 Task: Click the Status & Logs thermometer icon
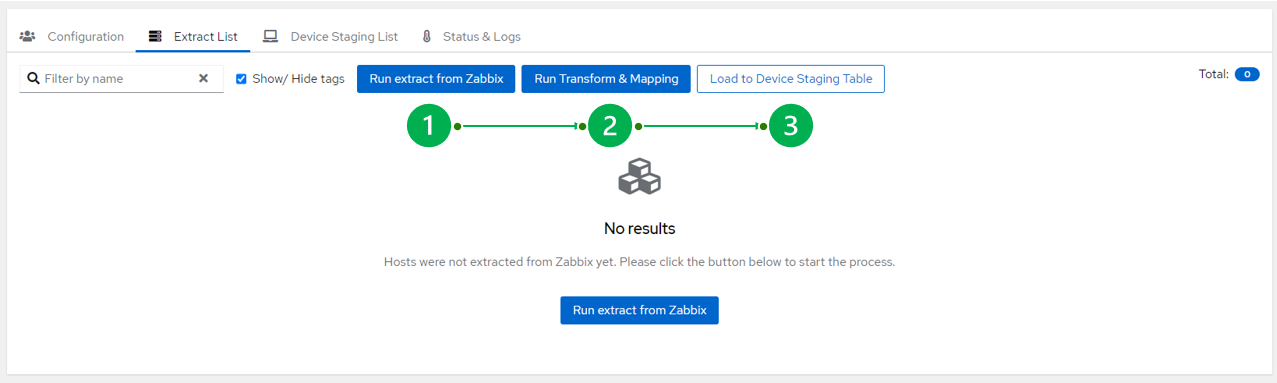tap(426, 37)
